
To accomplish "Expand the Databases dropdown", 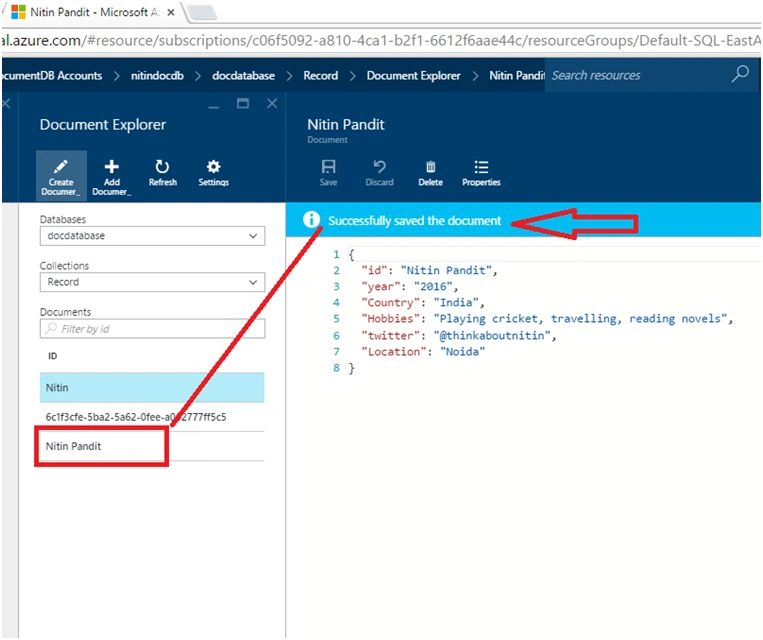I will pos(152,236).
